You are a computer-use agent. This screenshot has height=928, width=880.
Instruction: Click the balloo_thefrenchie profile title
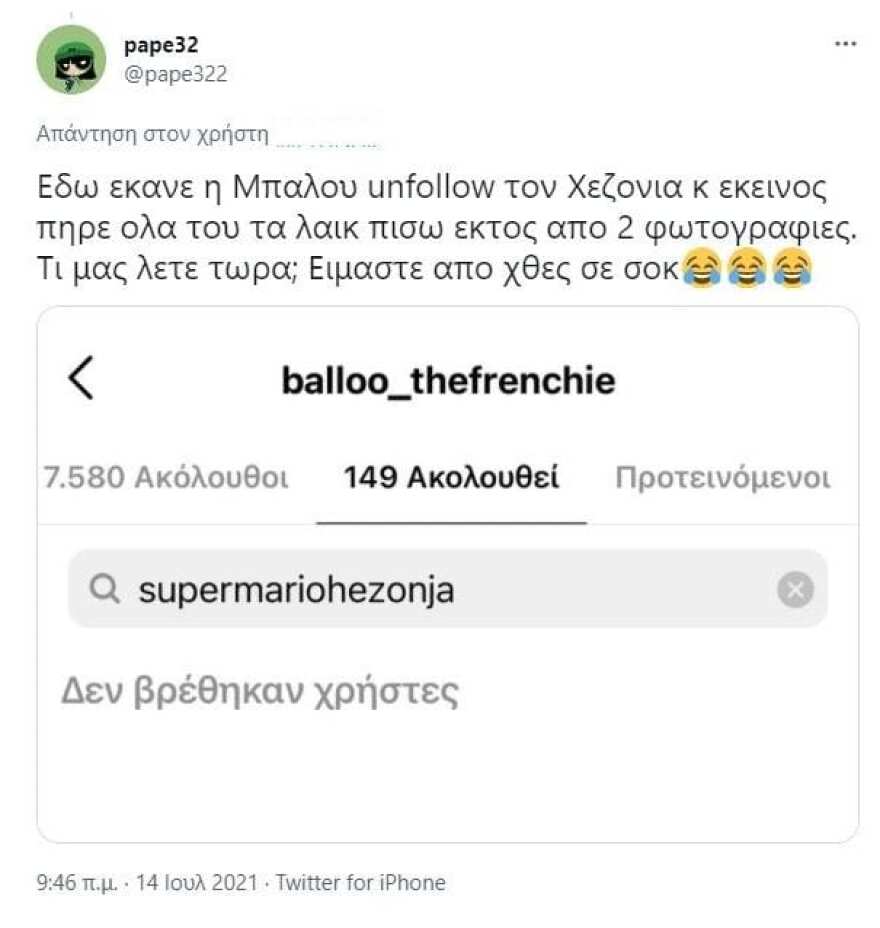coord(450,379)
